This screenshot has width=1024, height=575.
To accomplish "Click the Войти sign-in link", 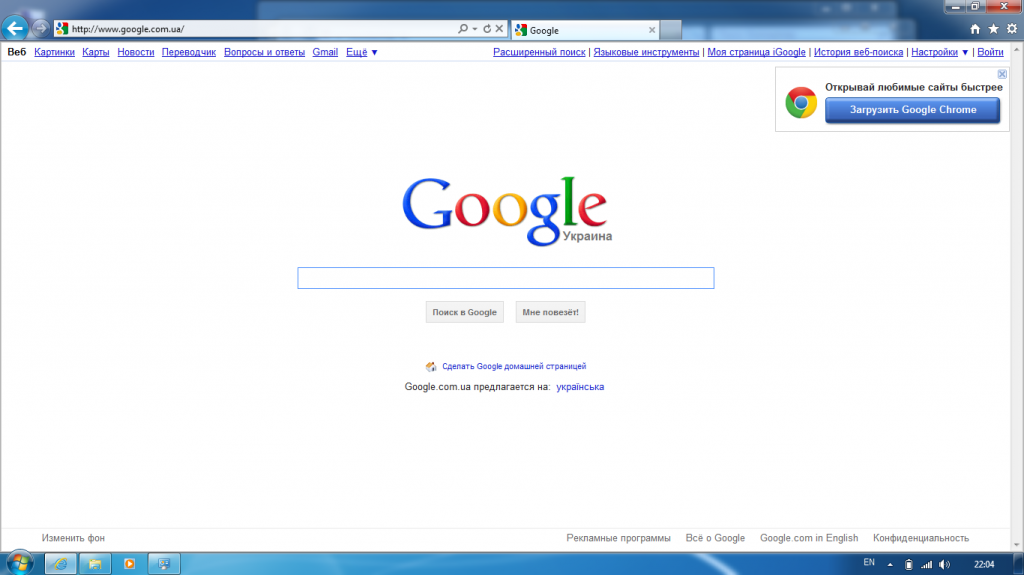I will pos(990,52).
